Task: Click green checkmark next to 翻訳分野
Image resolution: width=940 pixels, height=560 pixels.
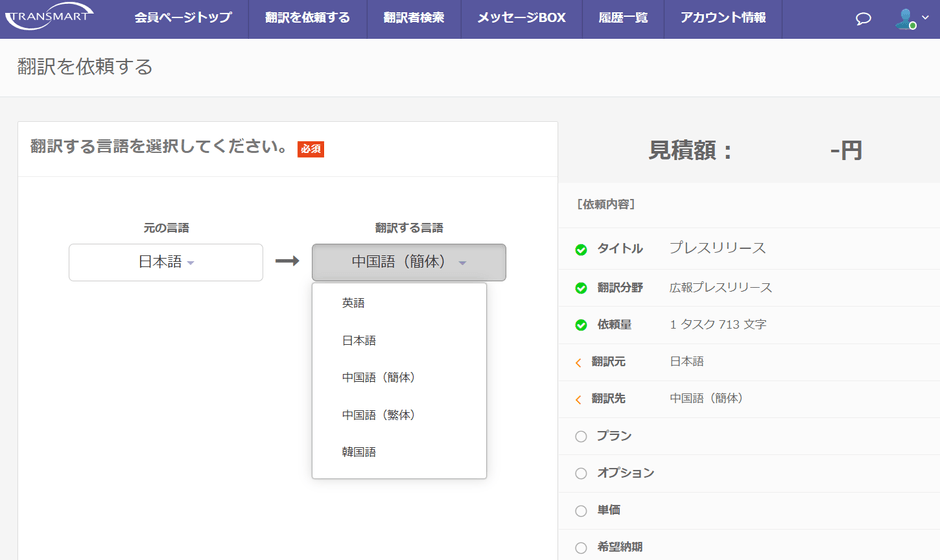Action: pyautogui.click(x=581, y=288)
